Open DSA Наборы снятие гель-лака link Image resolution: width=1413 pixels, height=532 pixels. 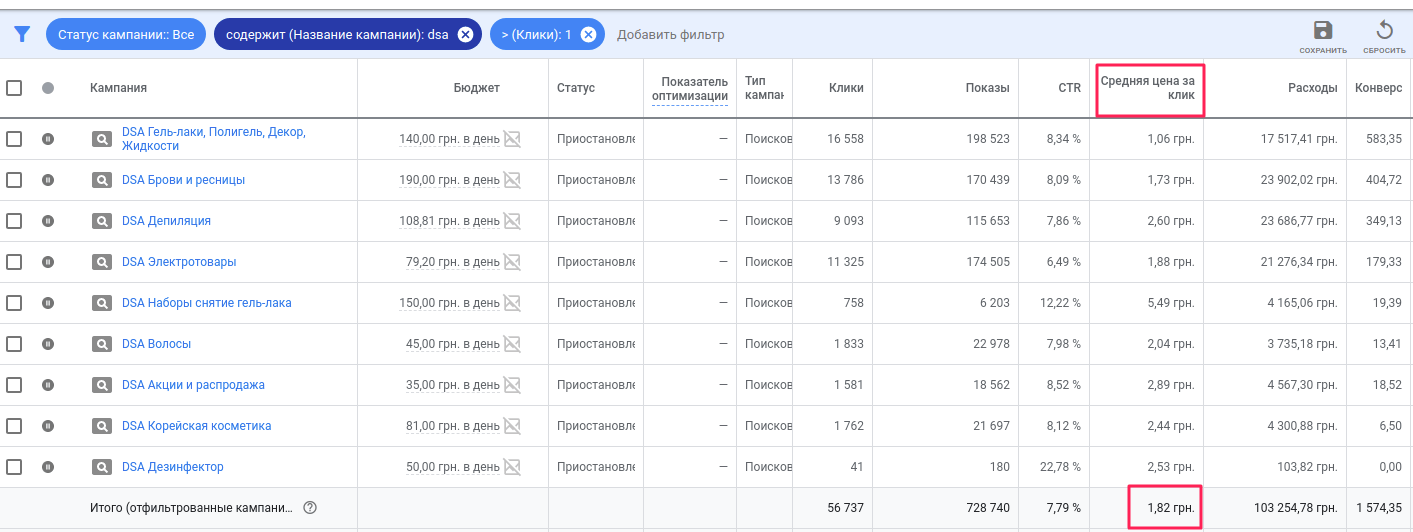click(207, 303)
